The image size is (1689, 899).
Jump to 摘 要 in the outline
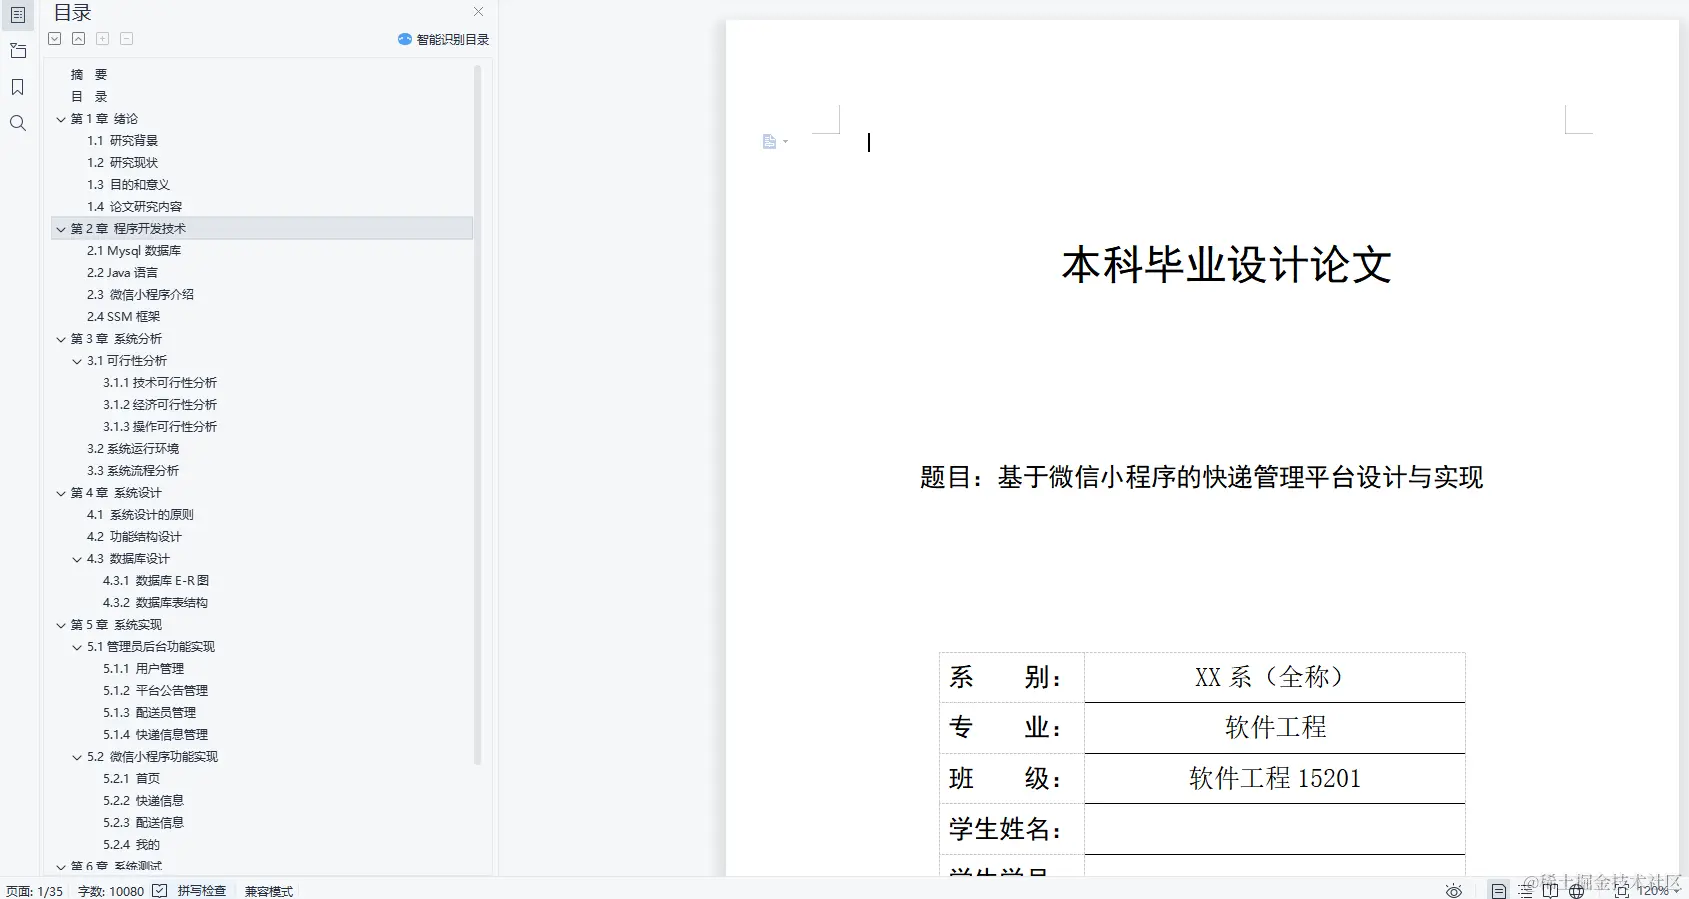click(89, 75)
